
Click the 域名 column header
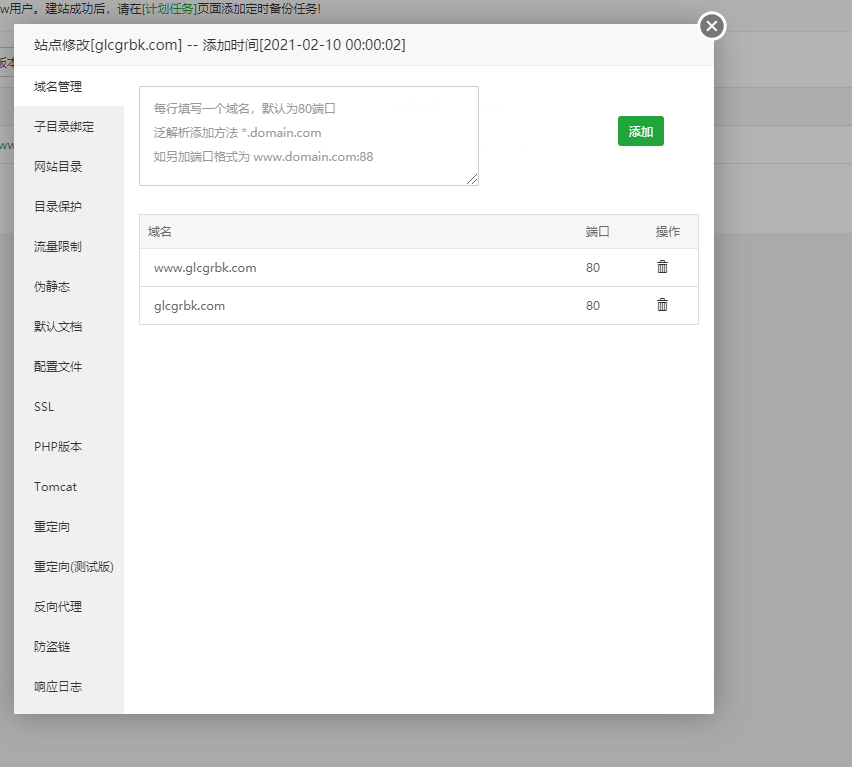coord(160,231)
